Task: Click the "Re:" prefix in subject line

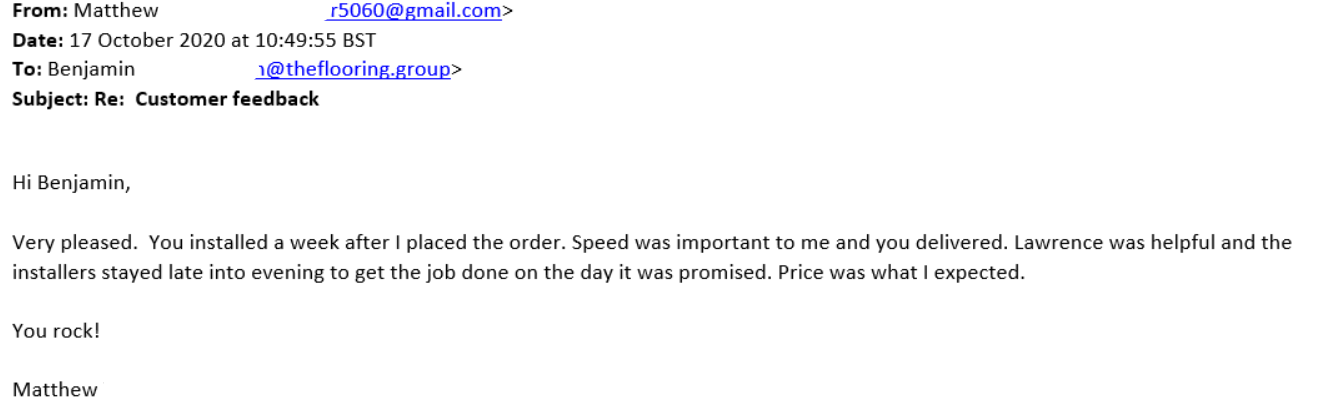Action: click(109, 99)
